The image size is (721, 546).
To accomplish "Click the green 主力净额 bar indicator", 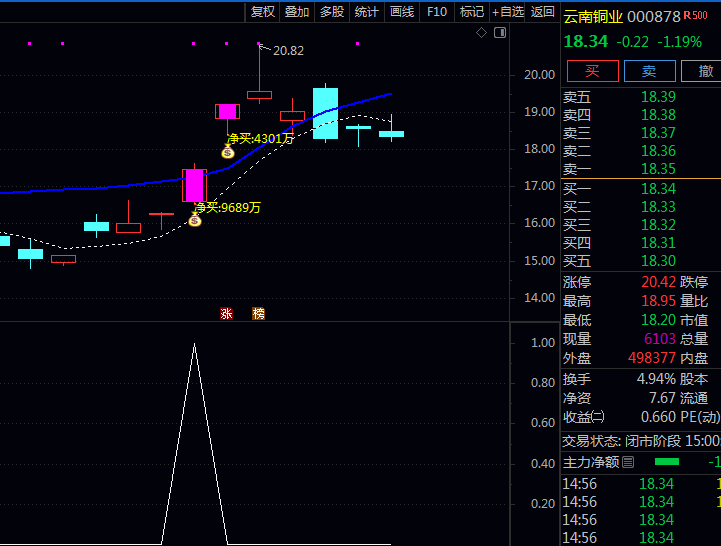I will (x=667, y=461).
